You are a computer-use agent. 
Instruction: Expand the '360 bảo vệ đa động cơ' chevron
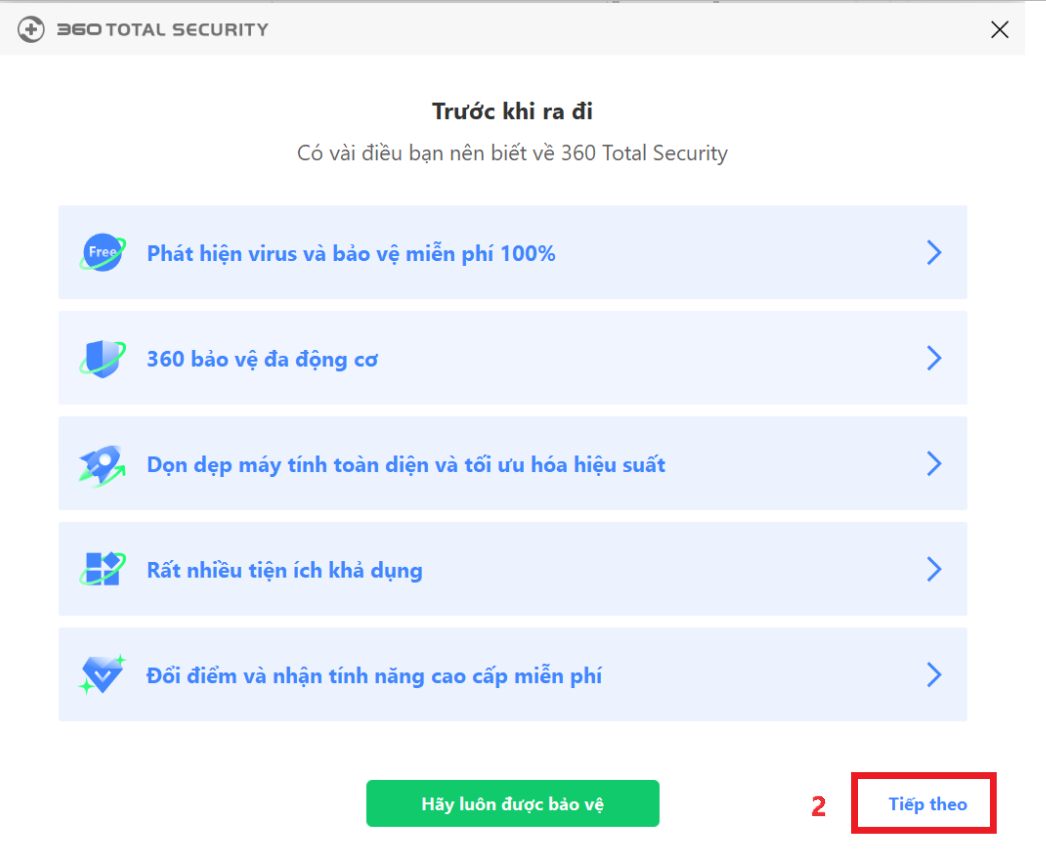[934, 358]
